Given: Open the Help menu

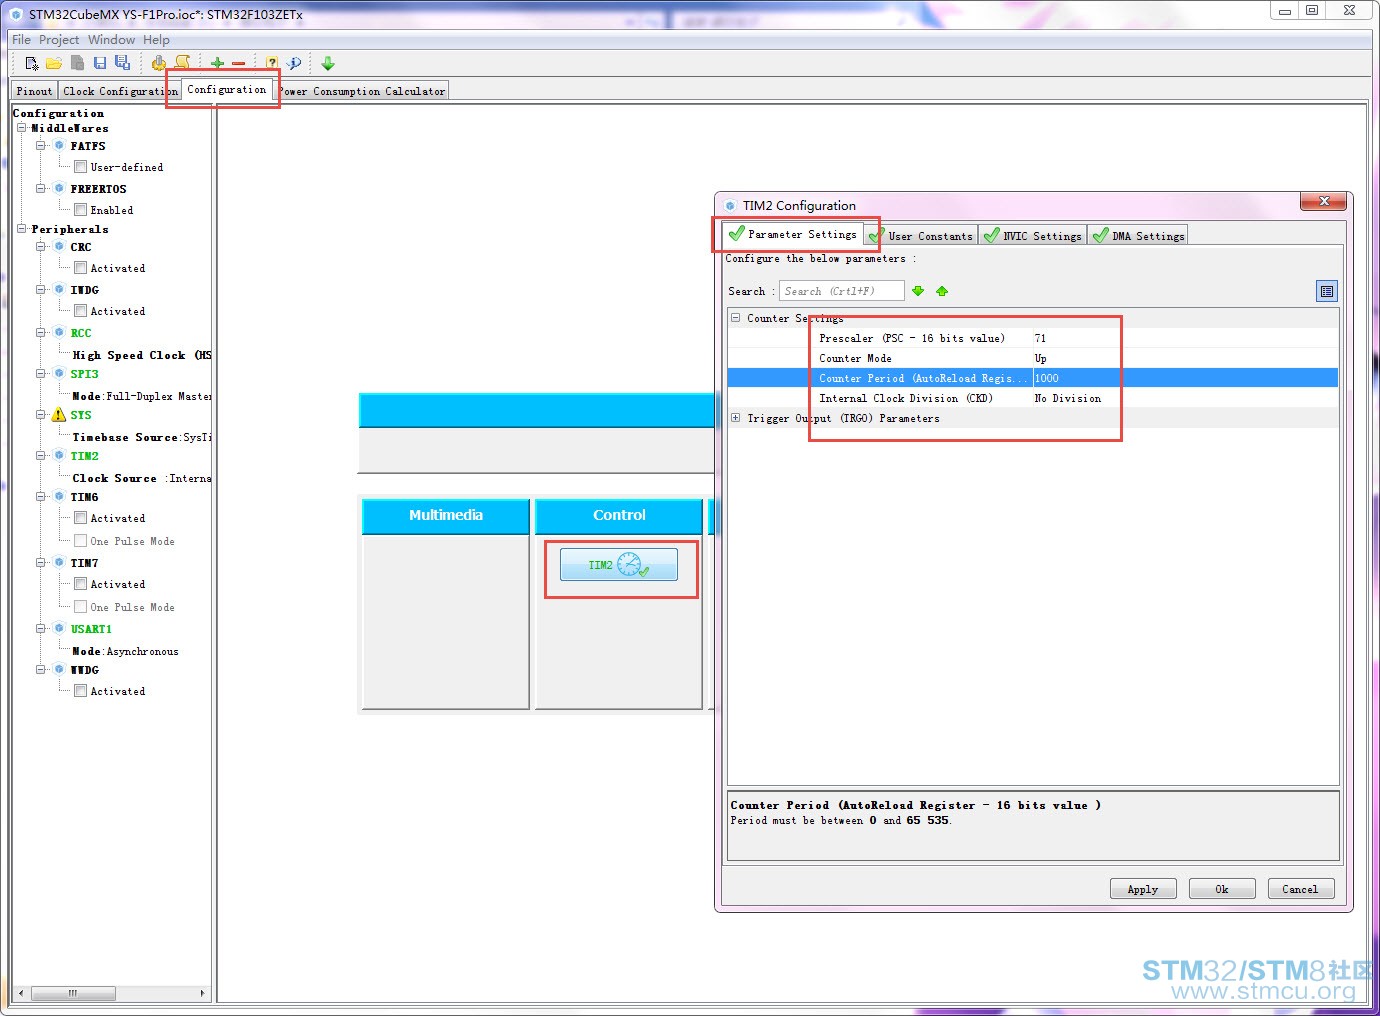Looking at the screenshot, I should click(156, 40).
